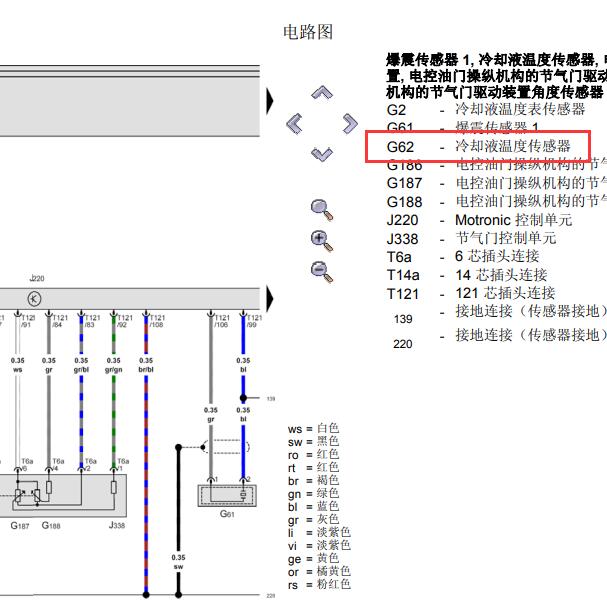Select the T6a 6 芯插头连接 legend row

(x=463, y=256)
